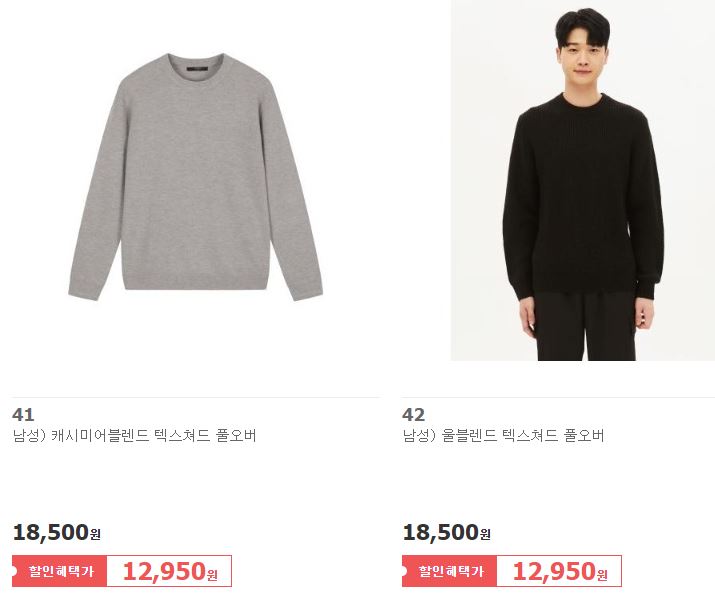The height and width of the screenshot is (607, 715).
Task: Select the ranking number 42
Action: (x=414, y=415)
